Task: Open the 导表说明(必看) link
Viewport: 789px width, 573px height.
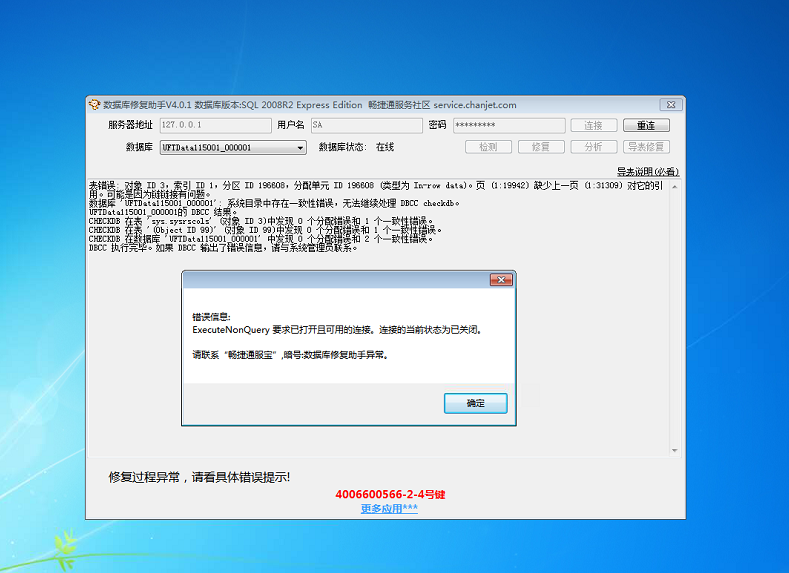Action: pos(648,172)
